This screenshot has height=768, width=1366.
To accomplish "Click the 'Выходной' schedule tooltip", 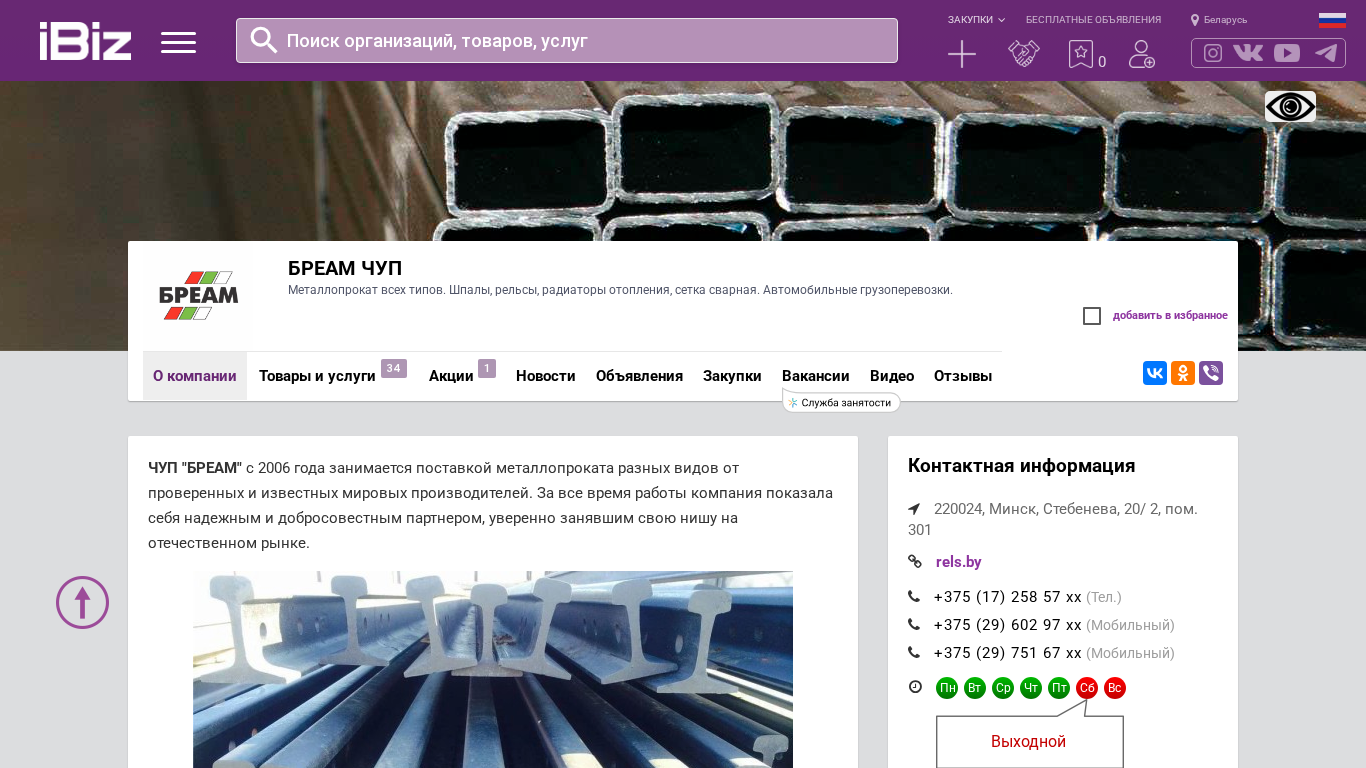I will click(1029, 742).
